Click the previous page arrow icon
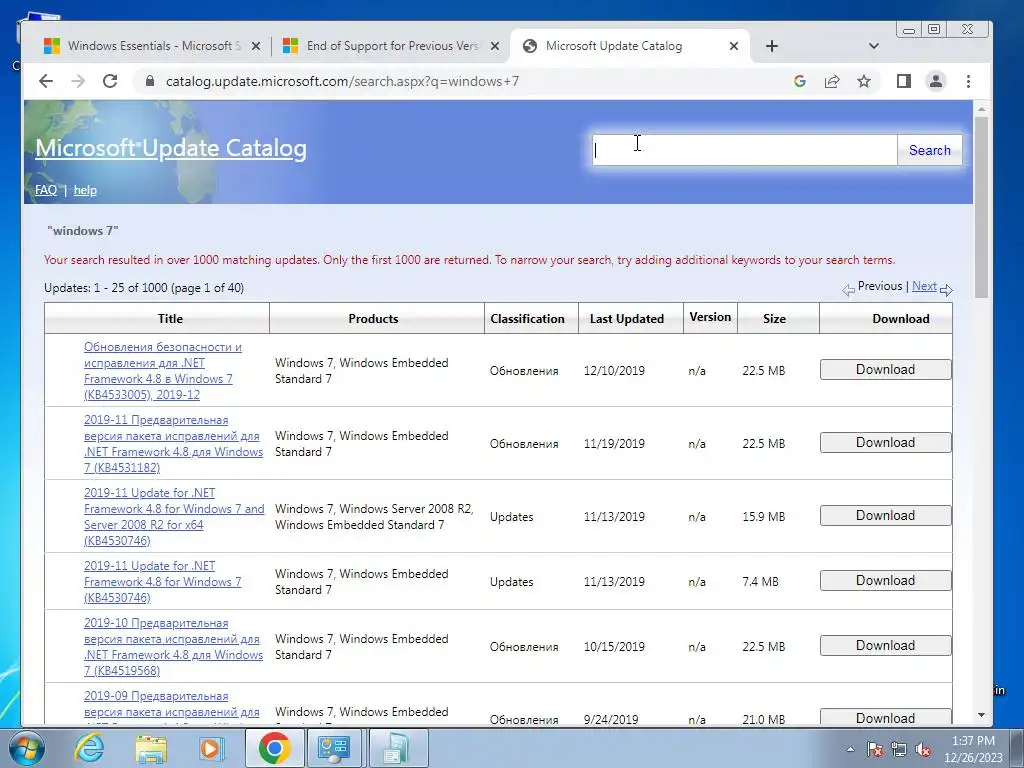 [x=848, y=290]
